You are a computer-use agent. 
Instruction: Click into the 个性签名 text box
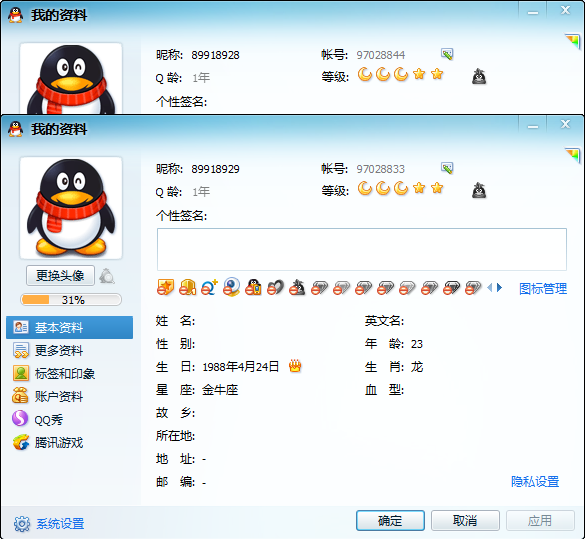(362, 249)
